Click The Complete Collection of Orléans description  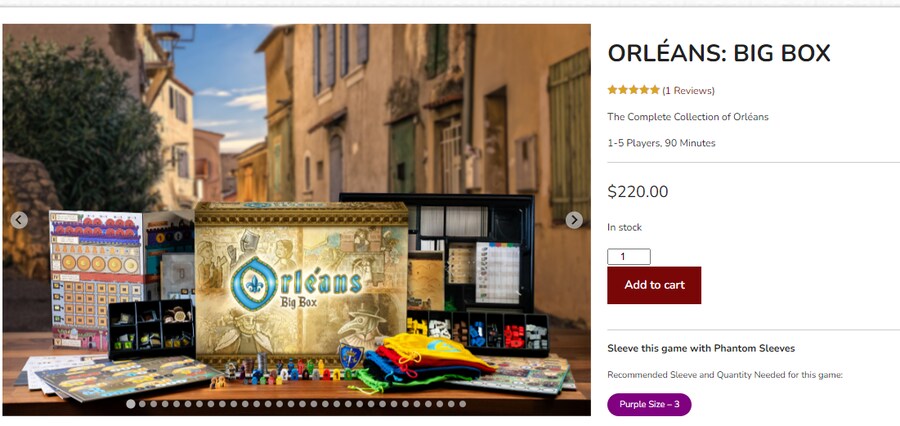pos(688,117)
